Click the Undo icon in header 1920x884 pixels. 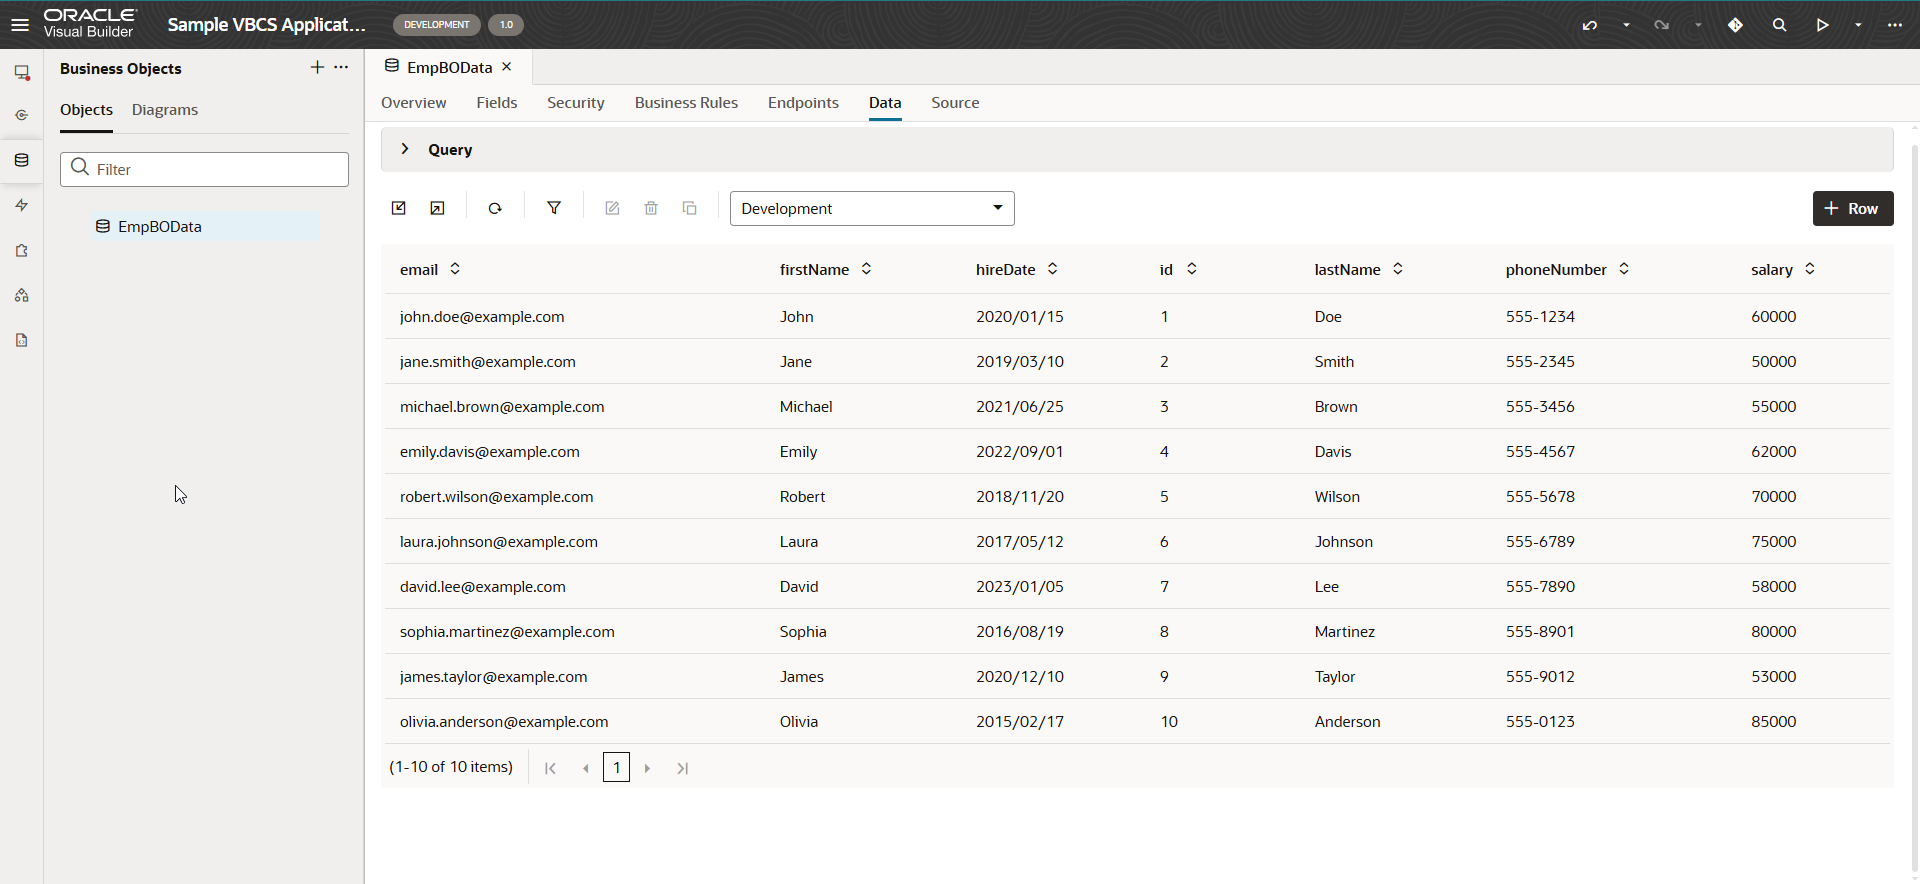point(1590,25)
